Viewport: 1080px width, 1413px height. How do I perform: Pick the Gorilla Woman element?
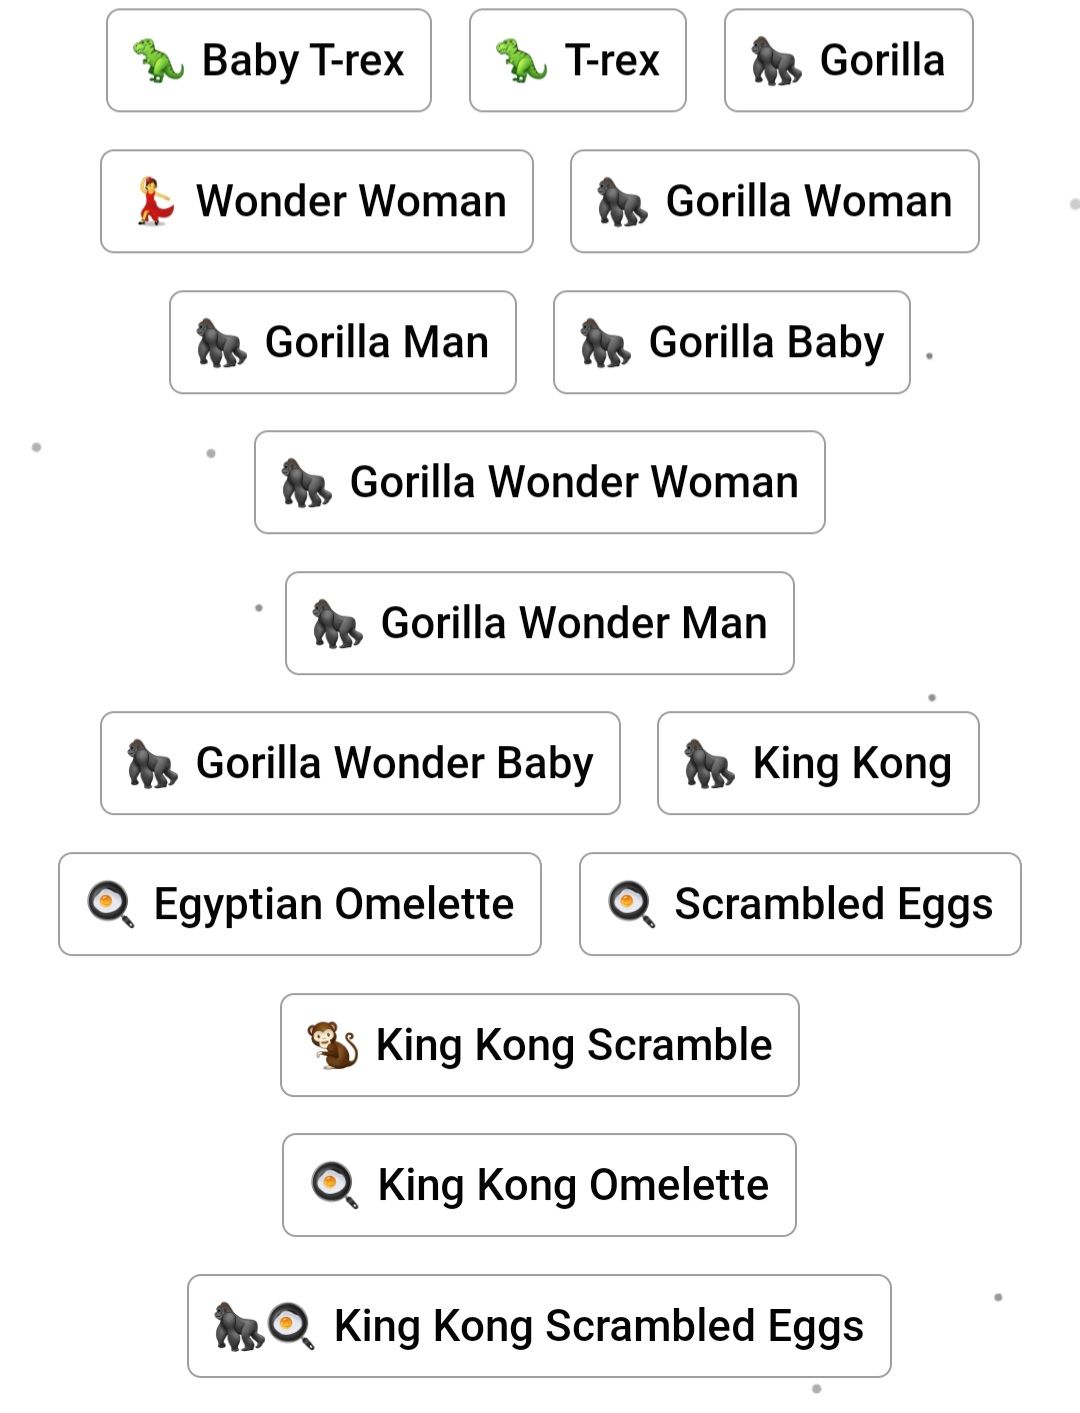(774, 201)
